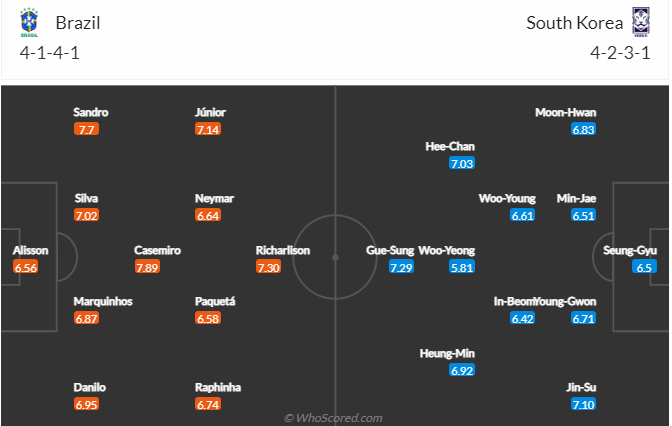Click the Hee-Chan player name
Viewport: 672px width, 426px height.
coord(450,147)
